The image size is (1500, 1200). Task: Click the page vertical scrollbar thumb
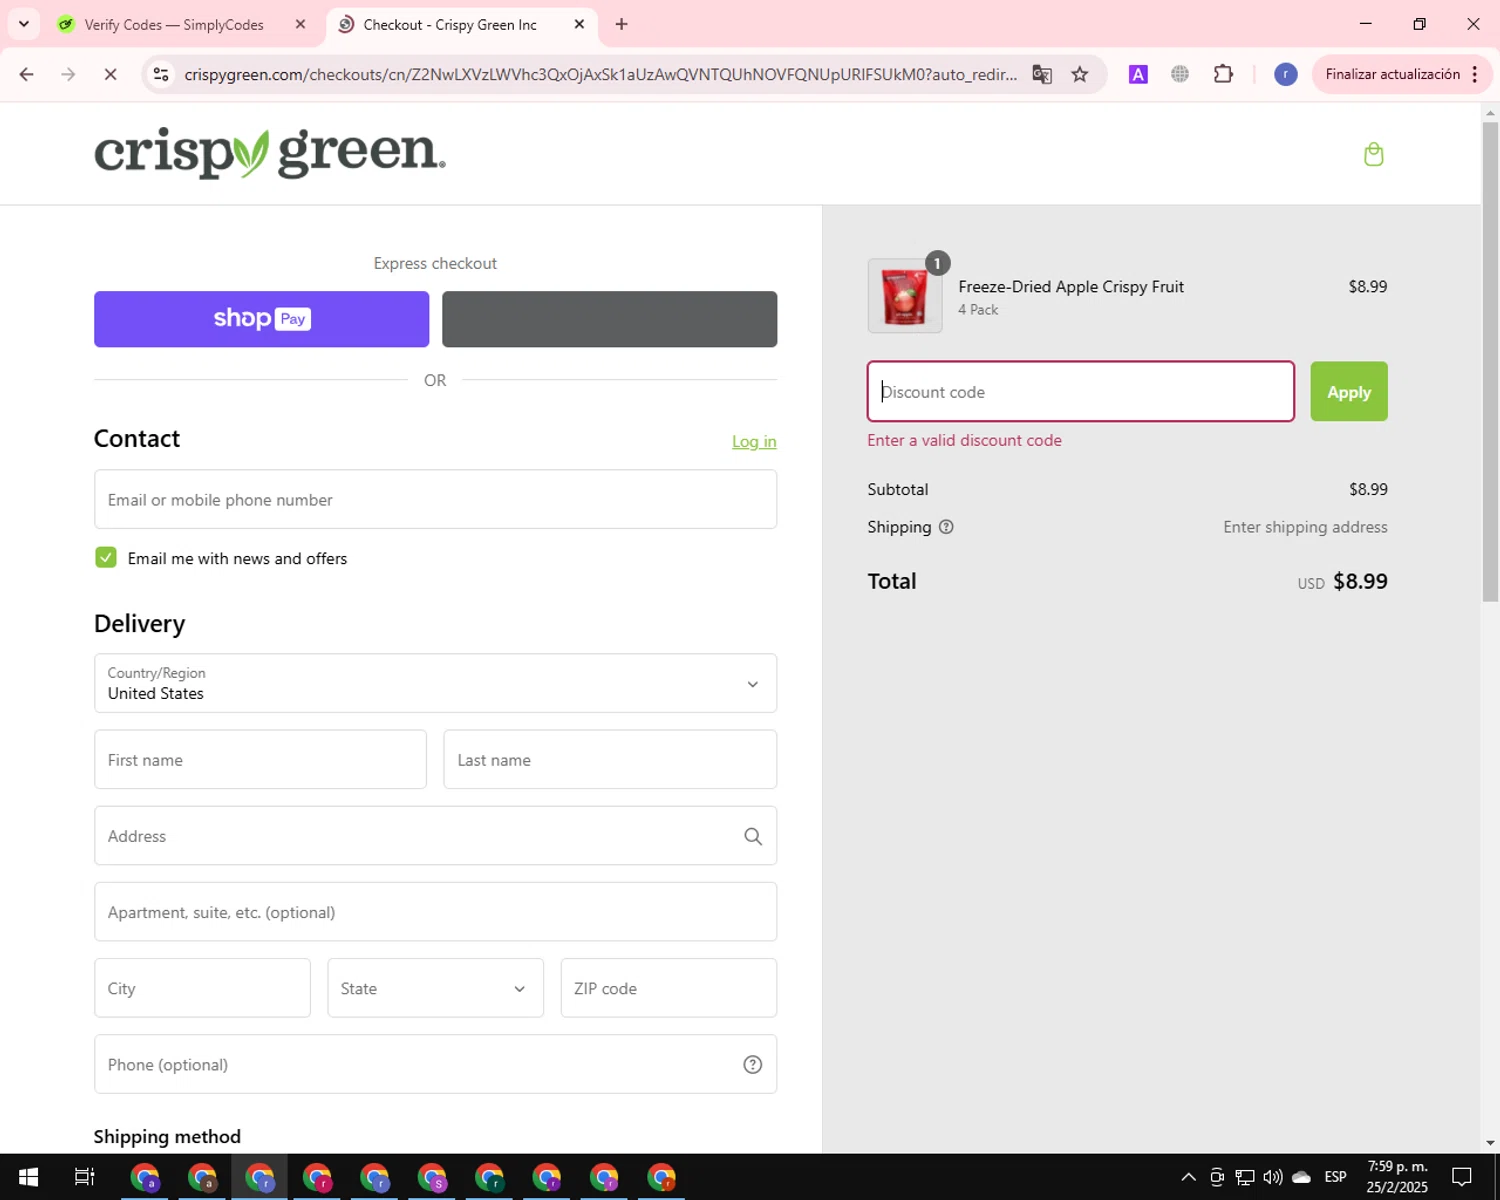(x=1490, y=360)
